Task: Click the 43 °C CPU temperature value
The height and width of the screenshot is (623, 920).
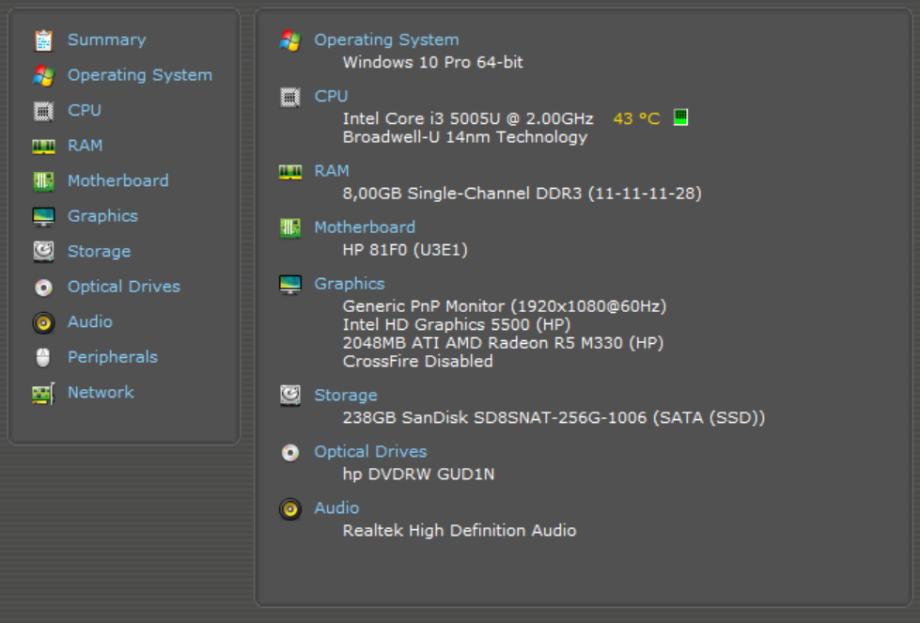Action: [637, 118]
